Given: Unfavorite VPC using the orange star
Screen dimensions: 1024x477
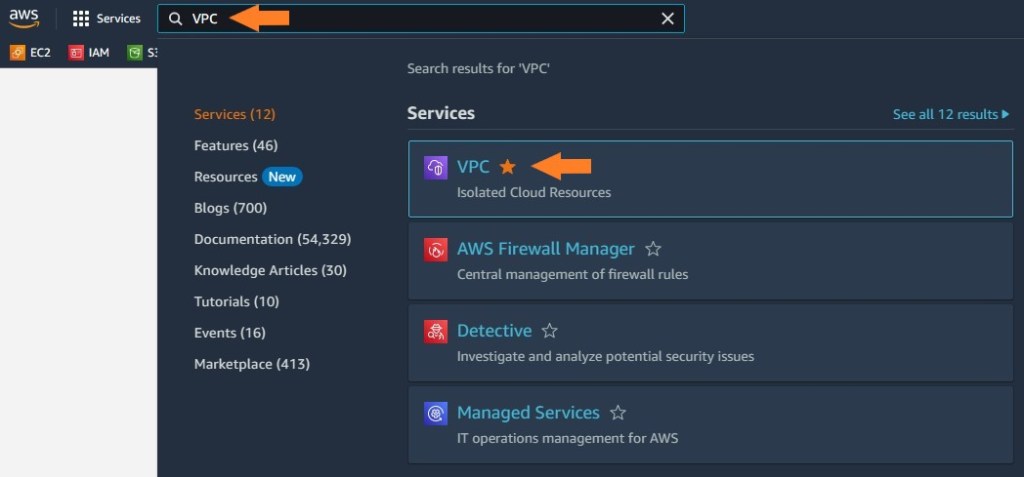Looking at the screenshot, I should pos(507,167).
